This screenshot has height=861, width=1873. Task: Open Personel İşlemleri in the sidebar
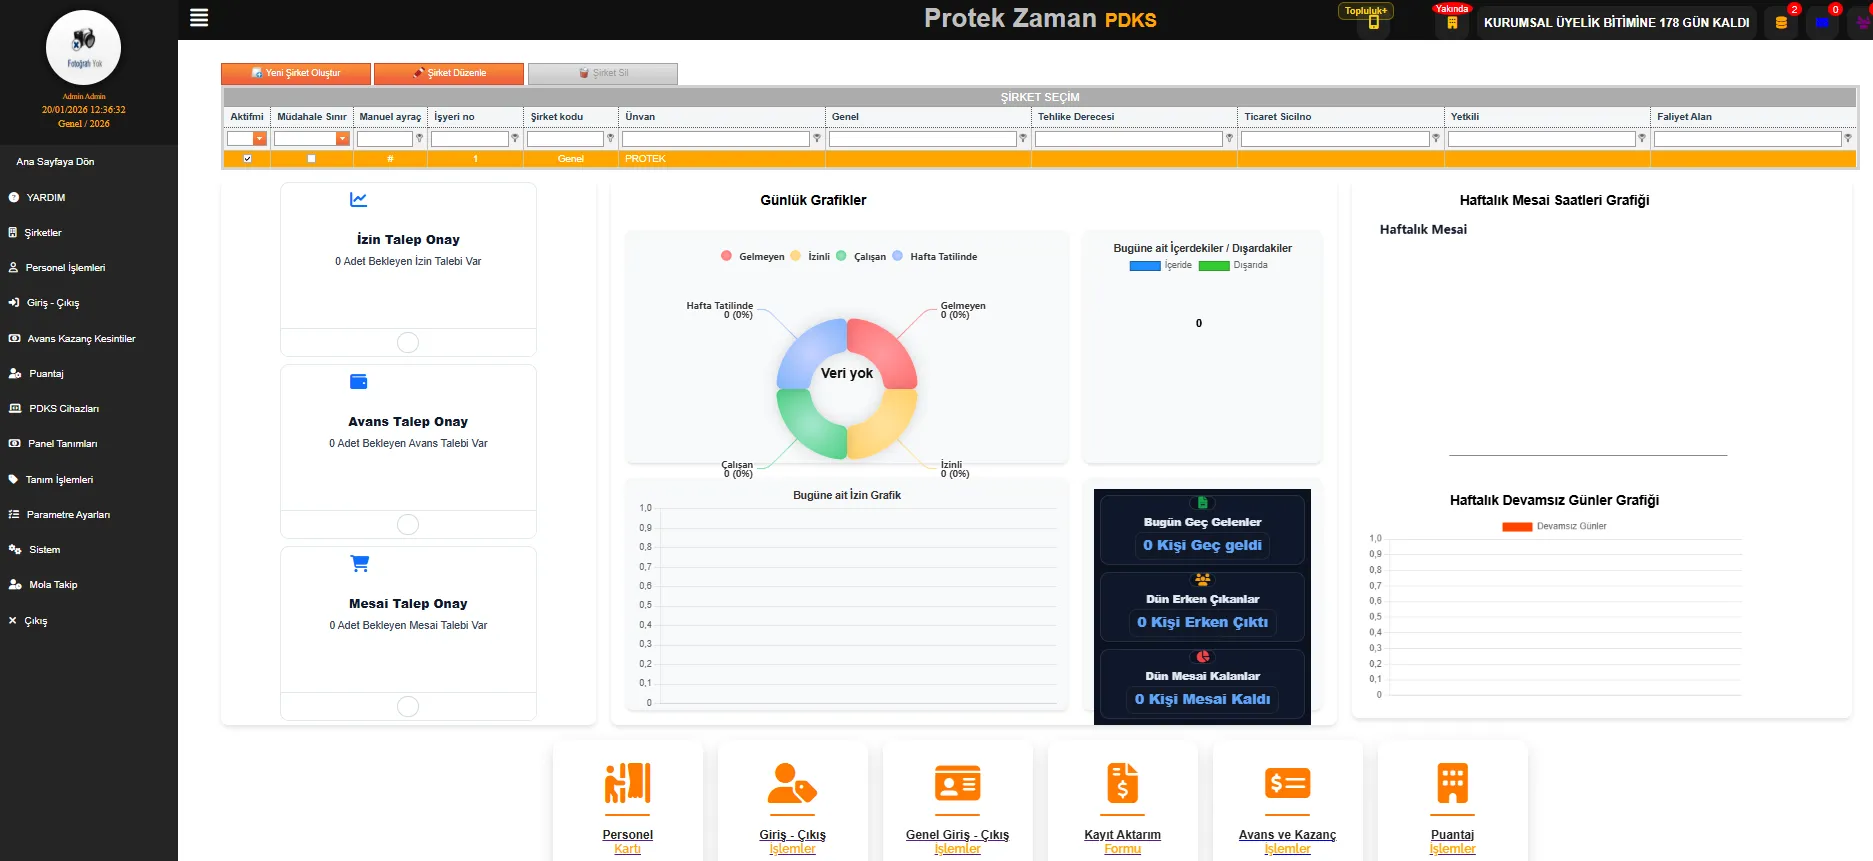[x=65, y=268]
